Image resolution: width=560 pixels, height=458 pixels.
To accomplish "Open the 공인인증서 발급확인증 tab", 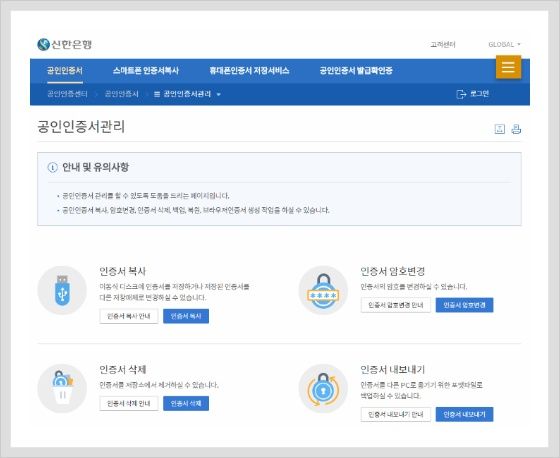I will tap(356, 70).
